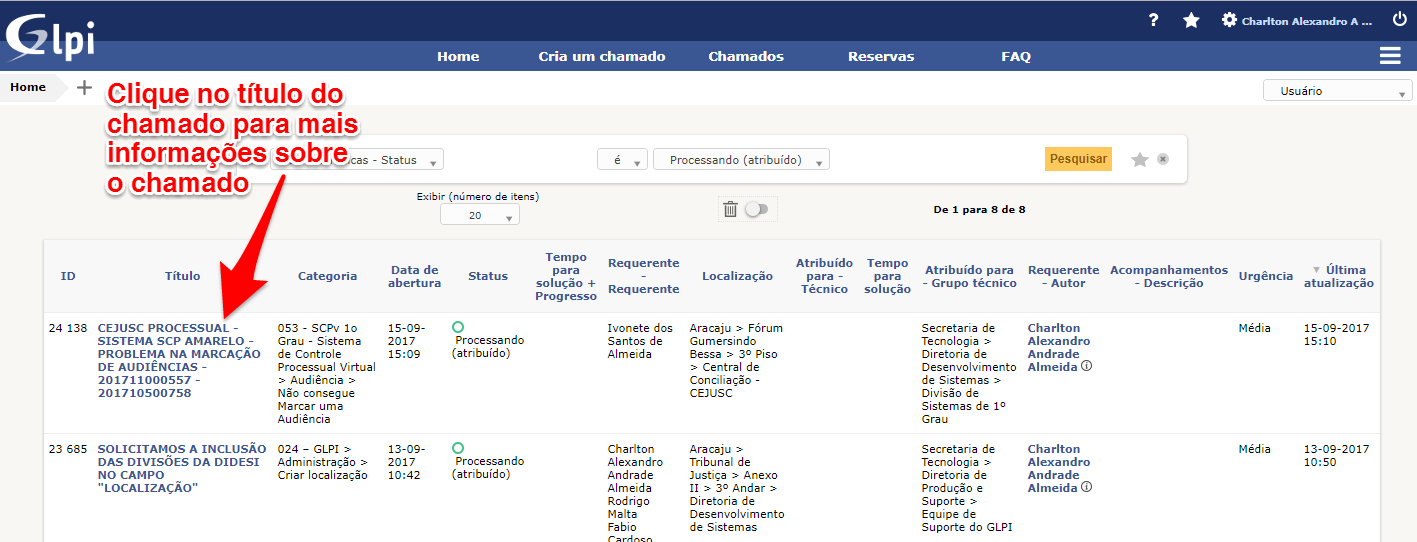Click info icon beside first Charlton author
Image resolution: width=1417 pixels, height=542 pixels.
tap(1086, 367)
